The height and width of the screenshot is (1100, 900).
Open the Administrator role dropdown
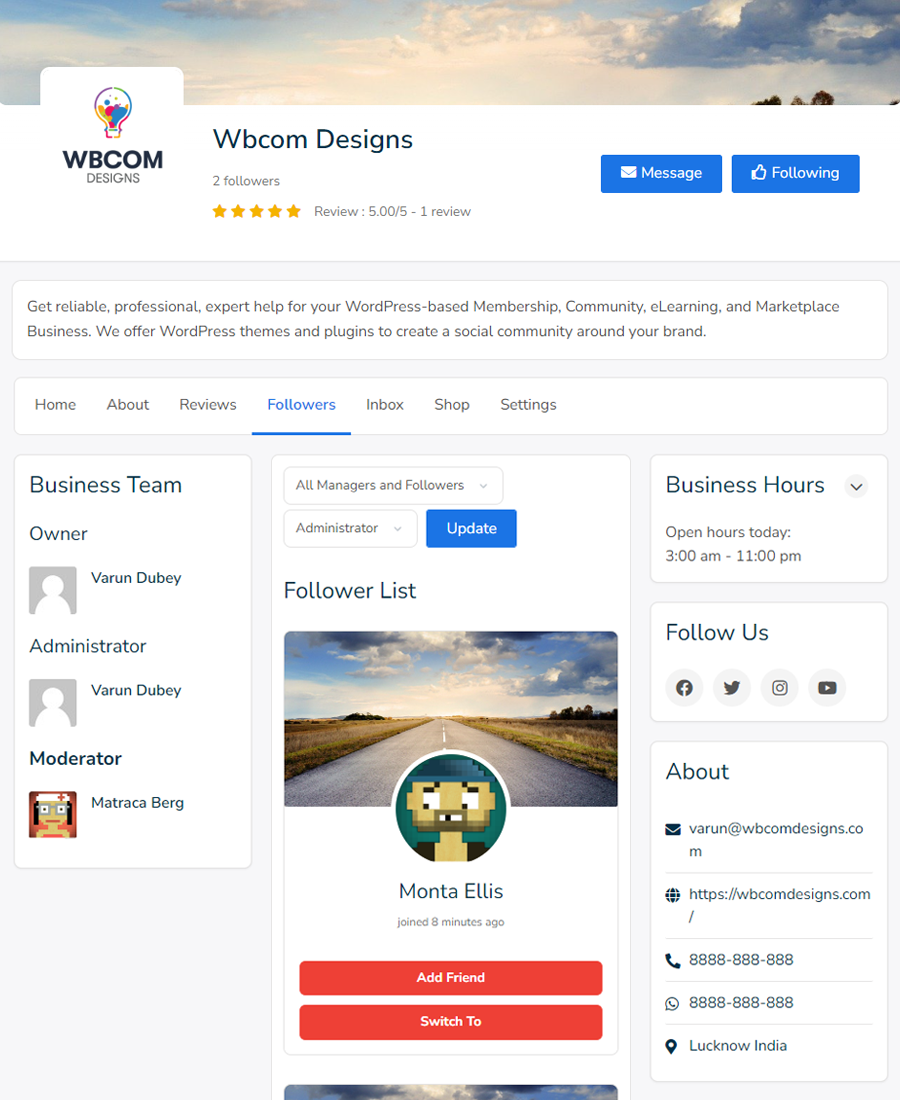point(350,528)
